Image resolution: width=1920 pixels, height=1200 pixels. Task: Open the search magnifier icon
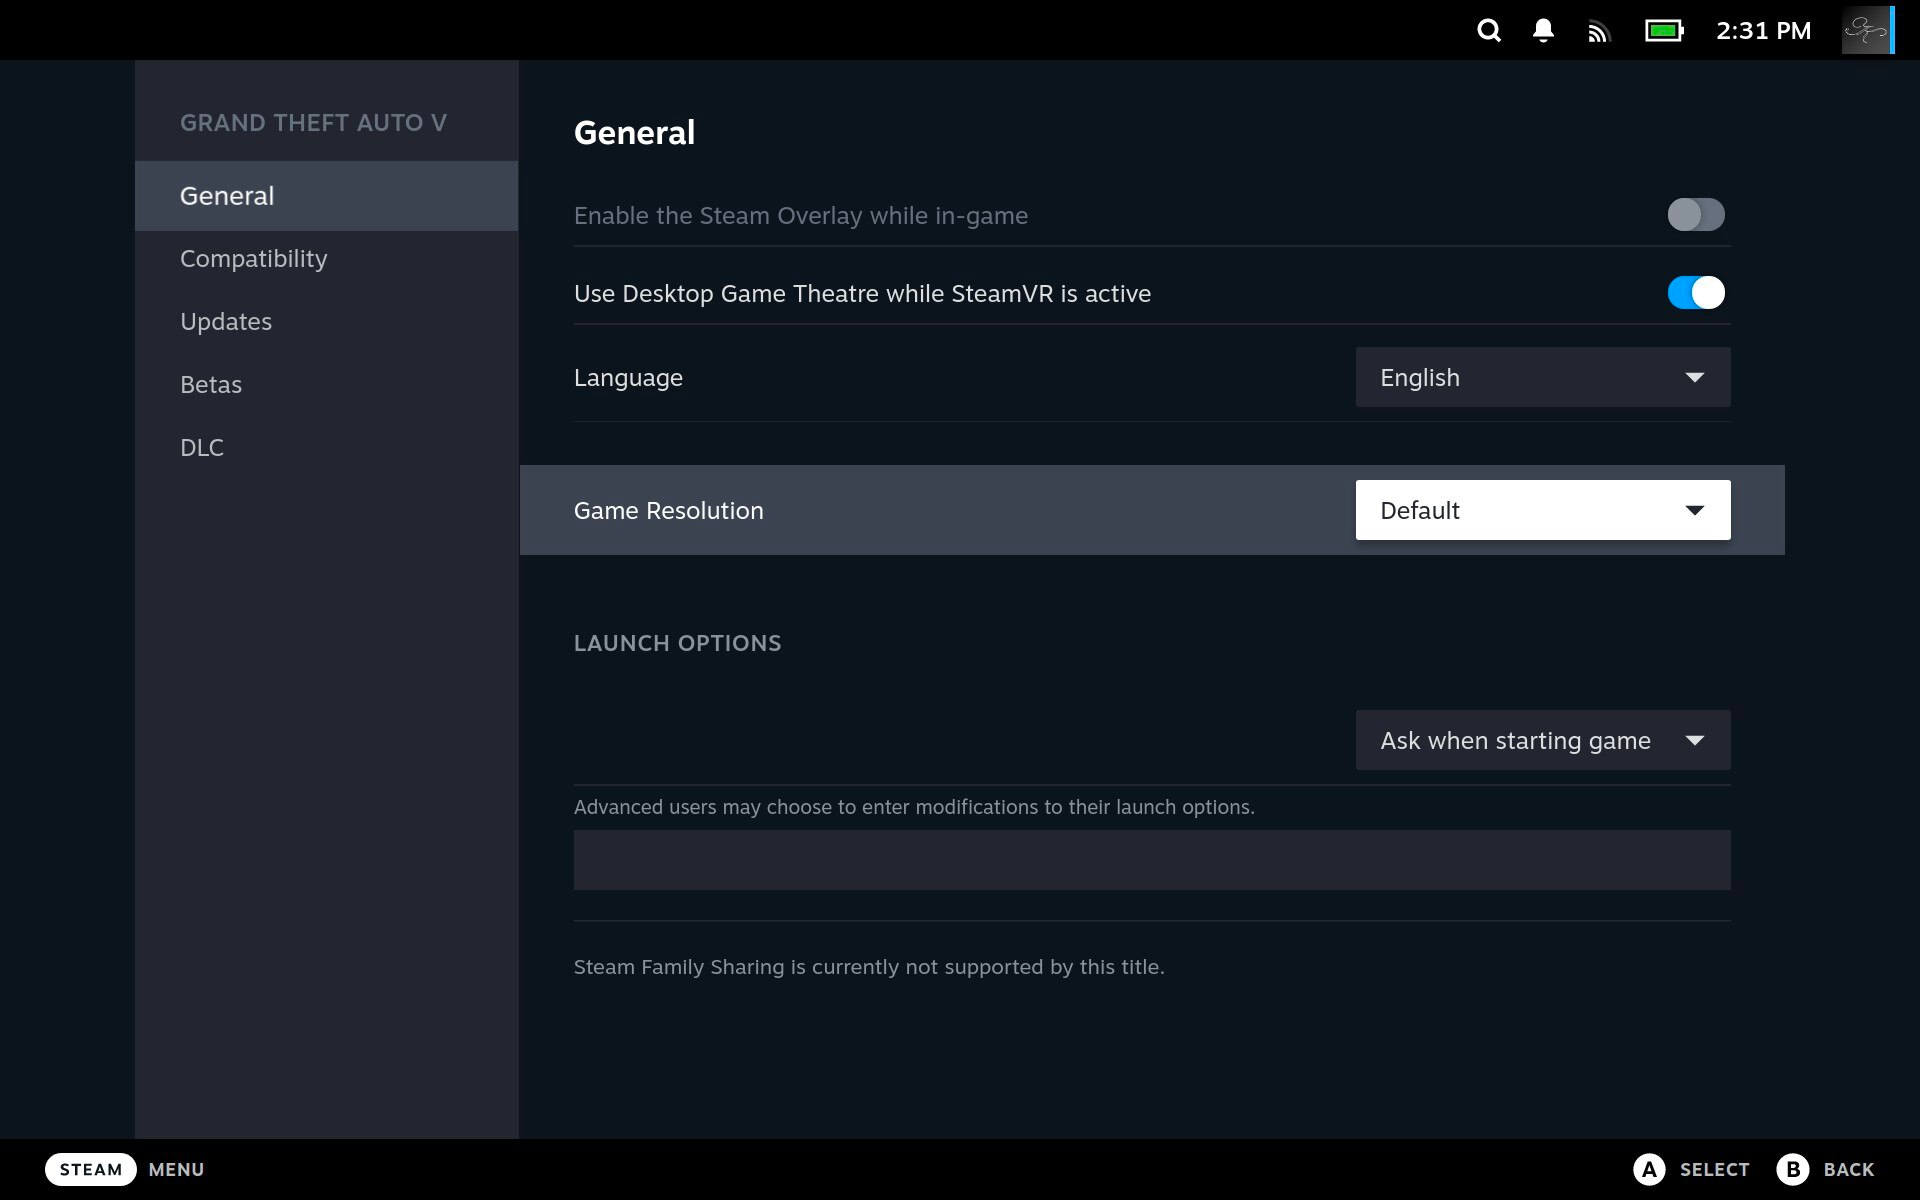click(x=1489, y=31)
